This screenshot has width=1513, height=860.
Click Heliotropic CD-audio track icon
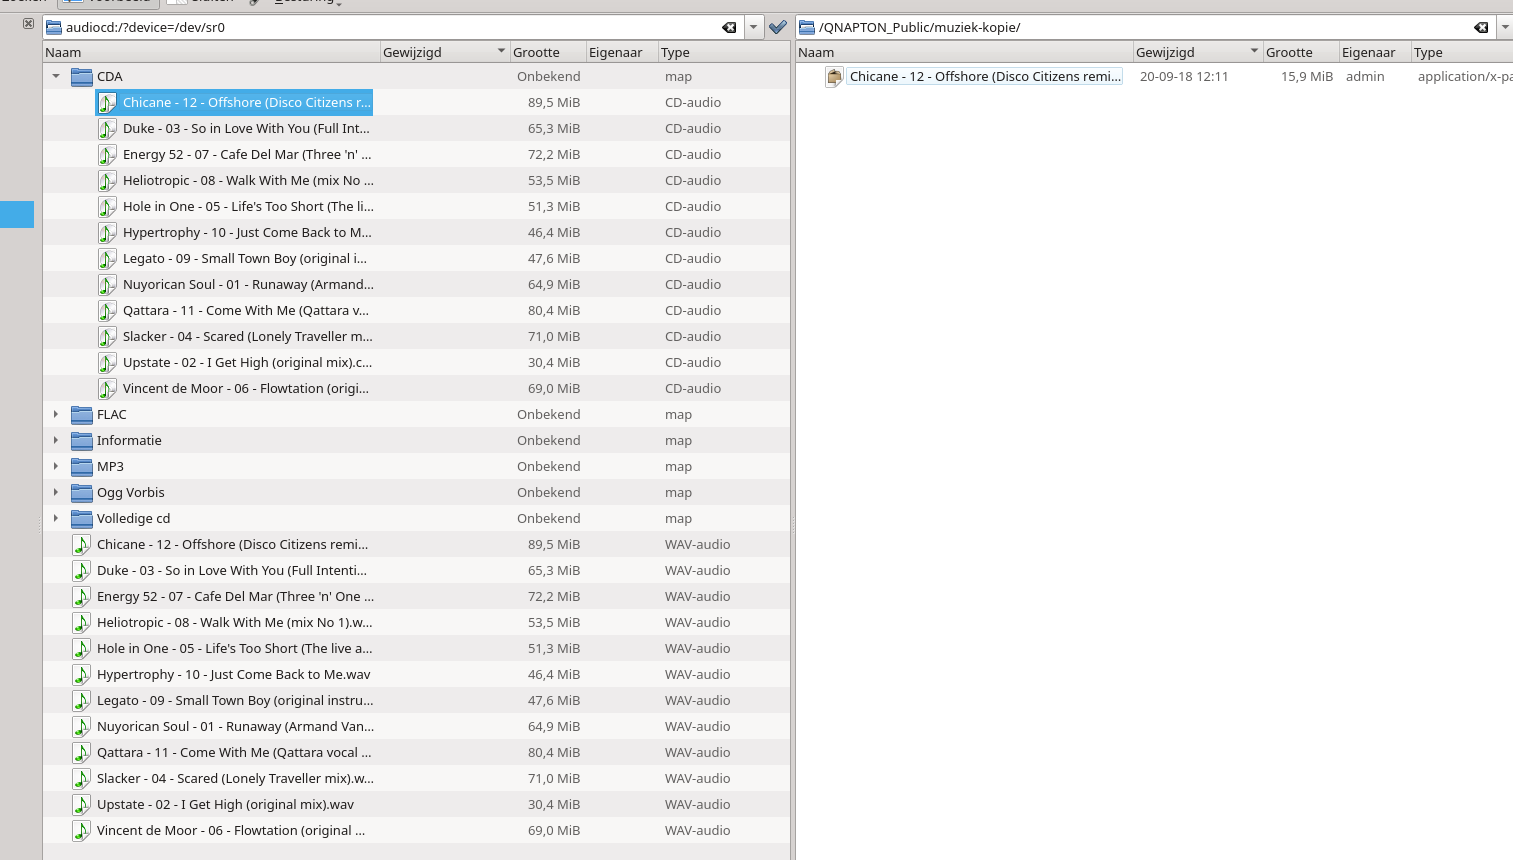[107, 180]
